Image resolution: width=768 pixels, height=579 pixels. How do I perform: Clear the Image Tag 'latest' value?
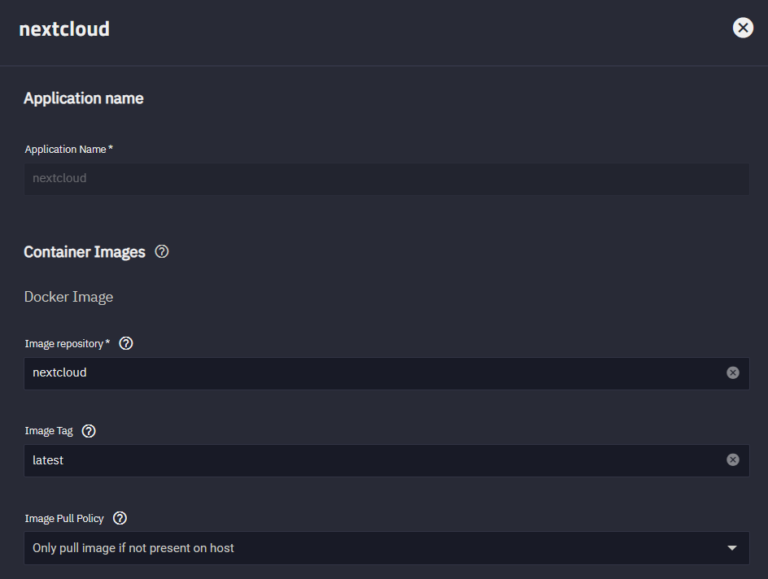pyautogui.click(x=733, y=460)
